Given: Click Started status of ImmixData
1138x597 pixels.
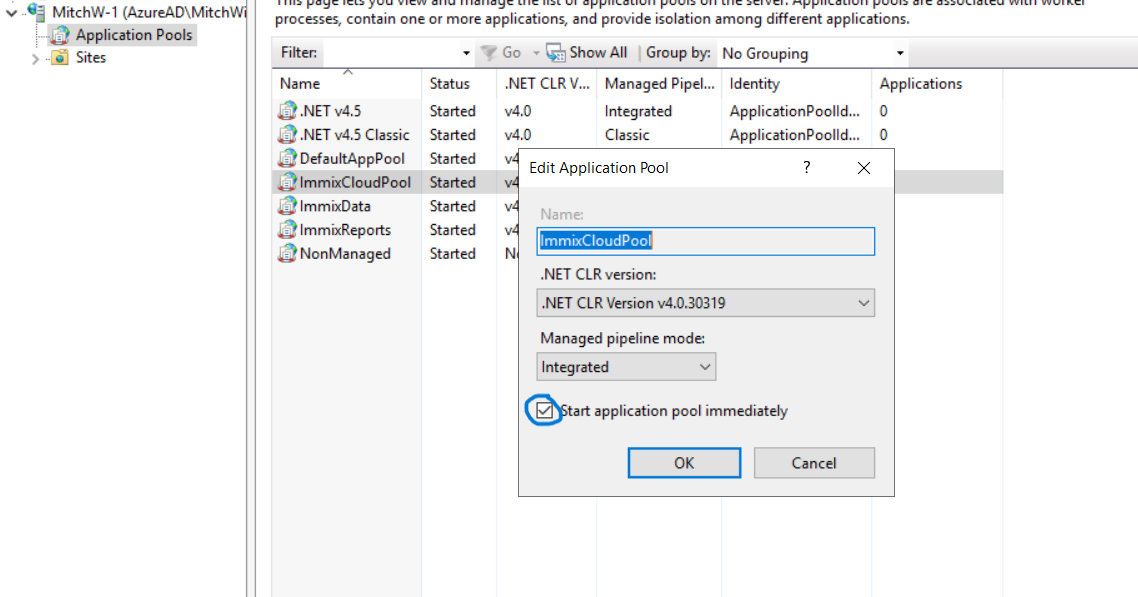Looking at the screenshot, I should (x=452, y=206).
